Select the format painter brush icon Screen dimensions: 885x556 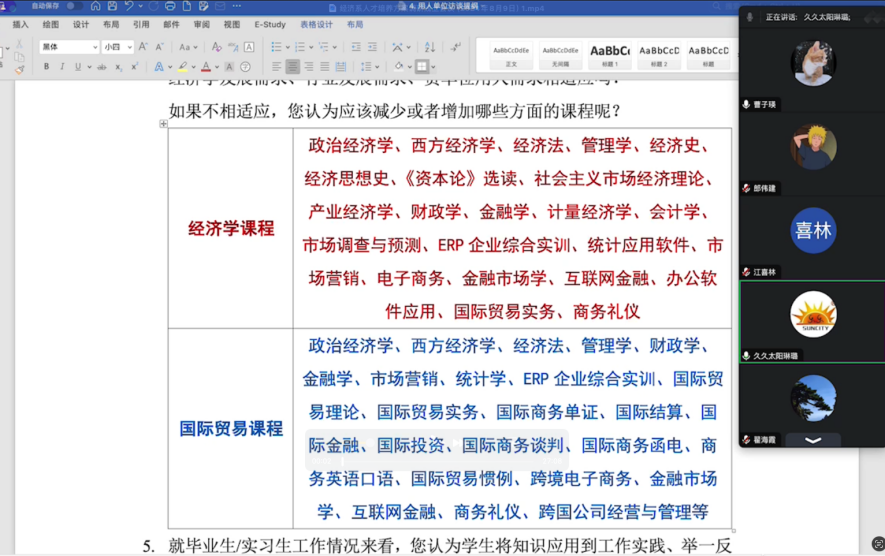(19, 69)
